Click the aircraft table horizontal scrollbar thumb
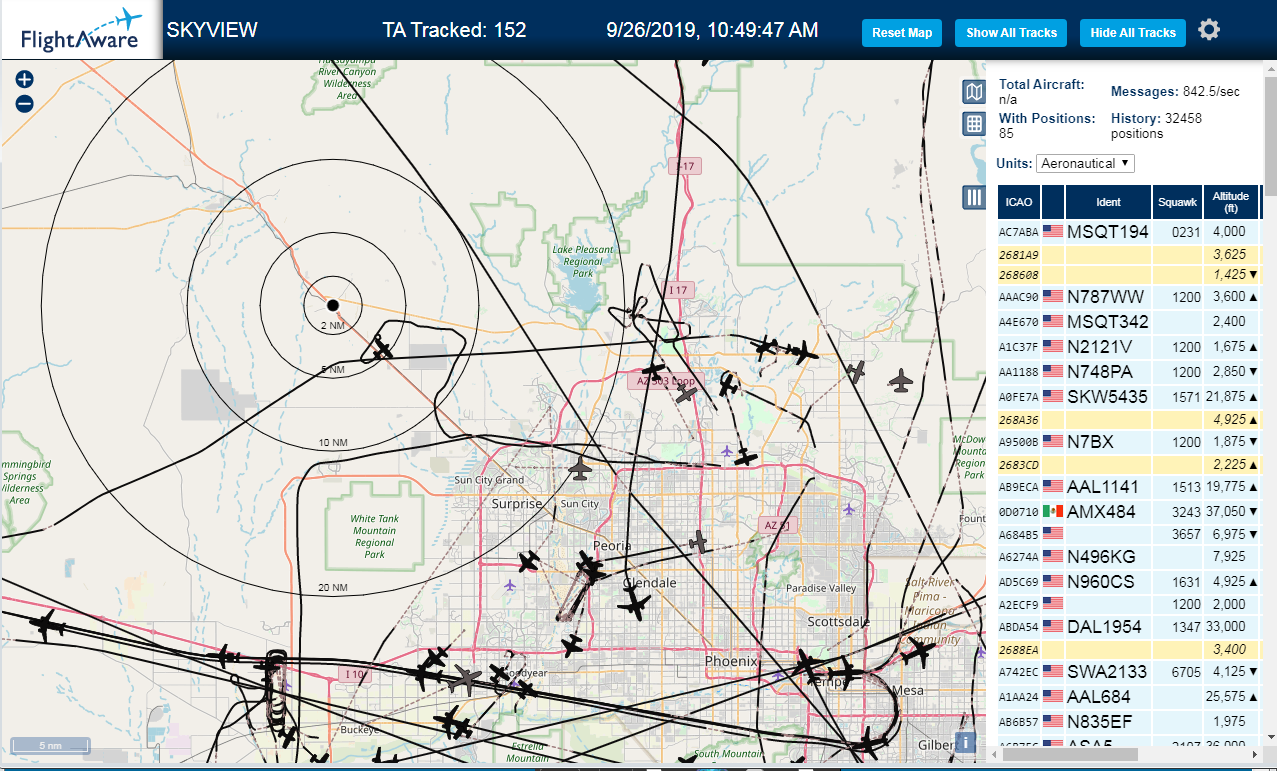 tap(1070, 754)
